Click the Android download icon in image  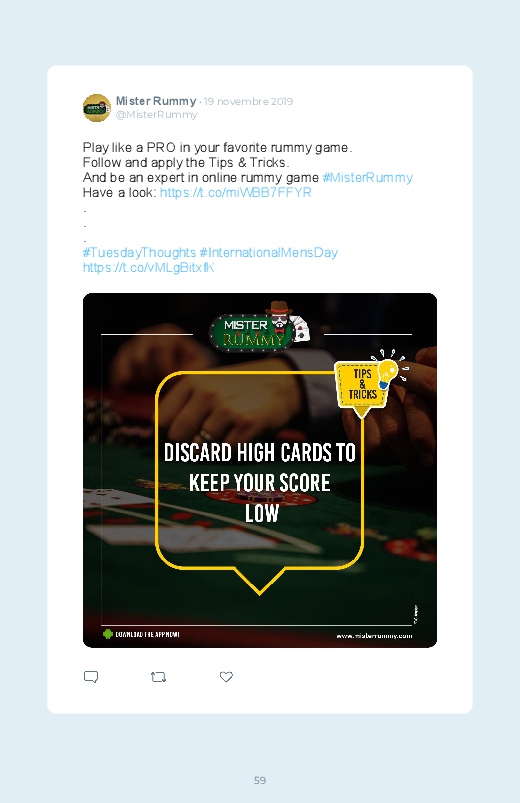point(108,634)
